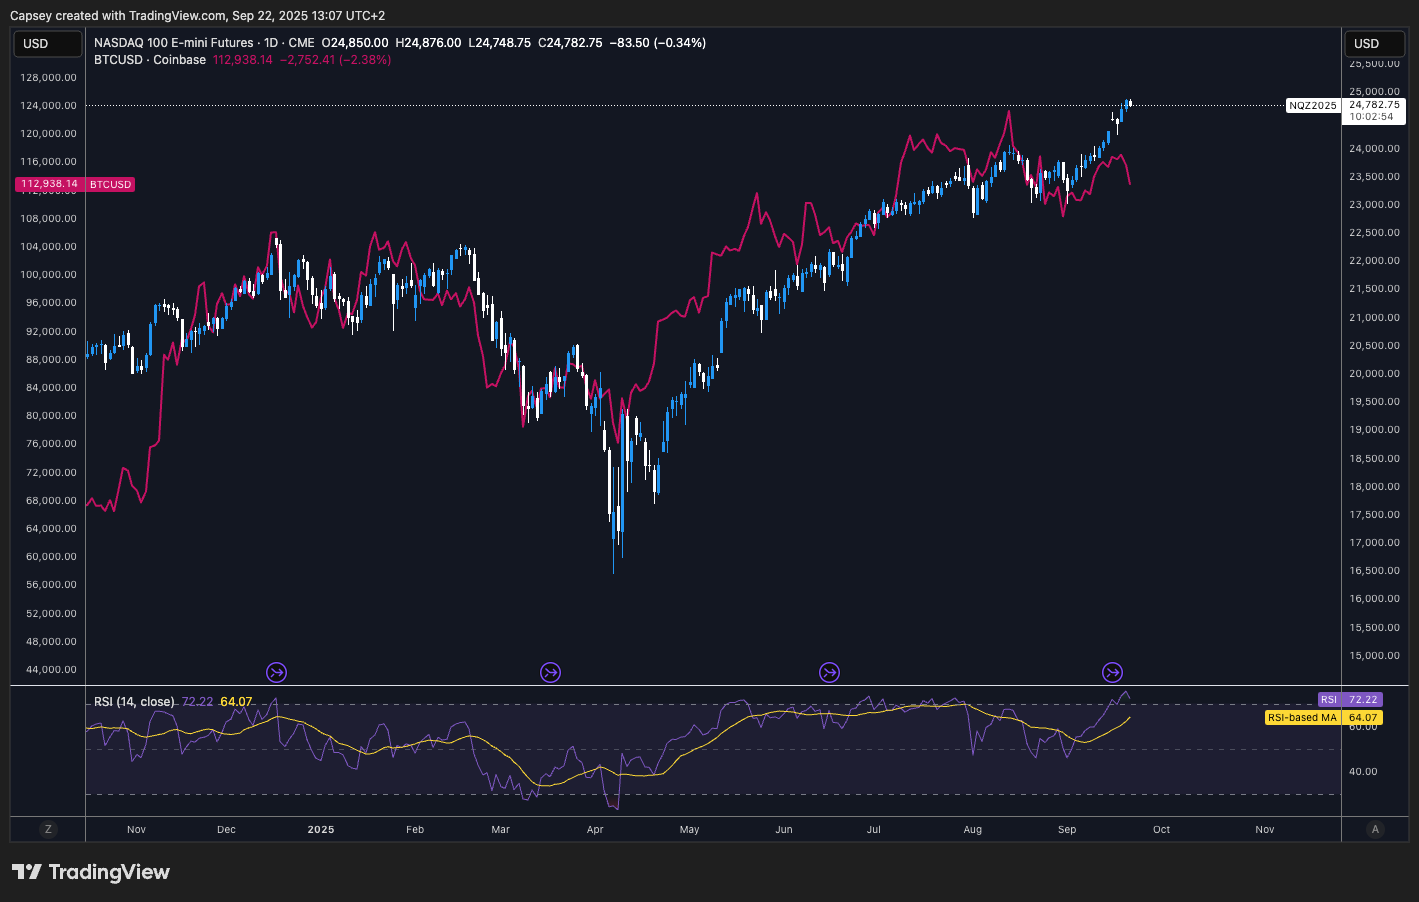
Task: Open the left USD currency dropdown
Action: pyautogui.click(x=47, y=44)
